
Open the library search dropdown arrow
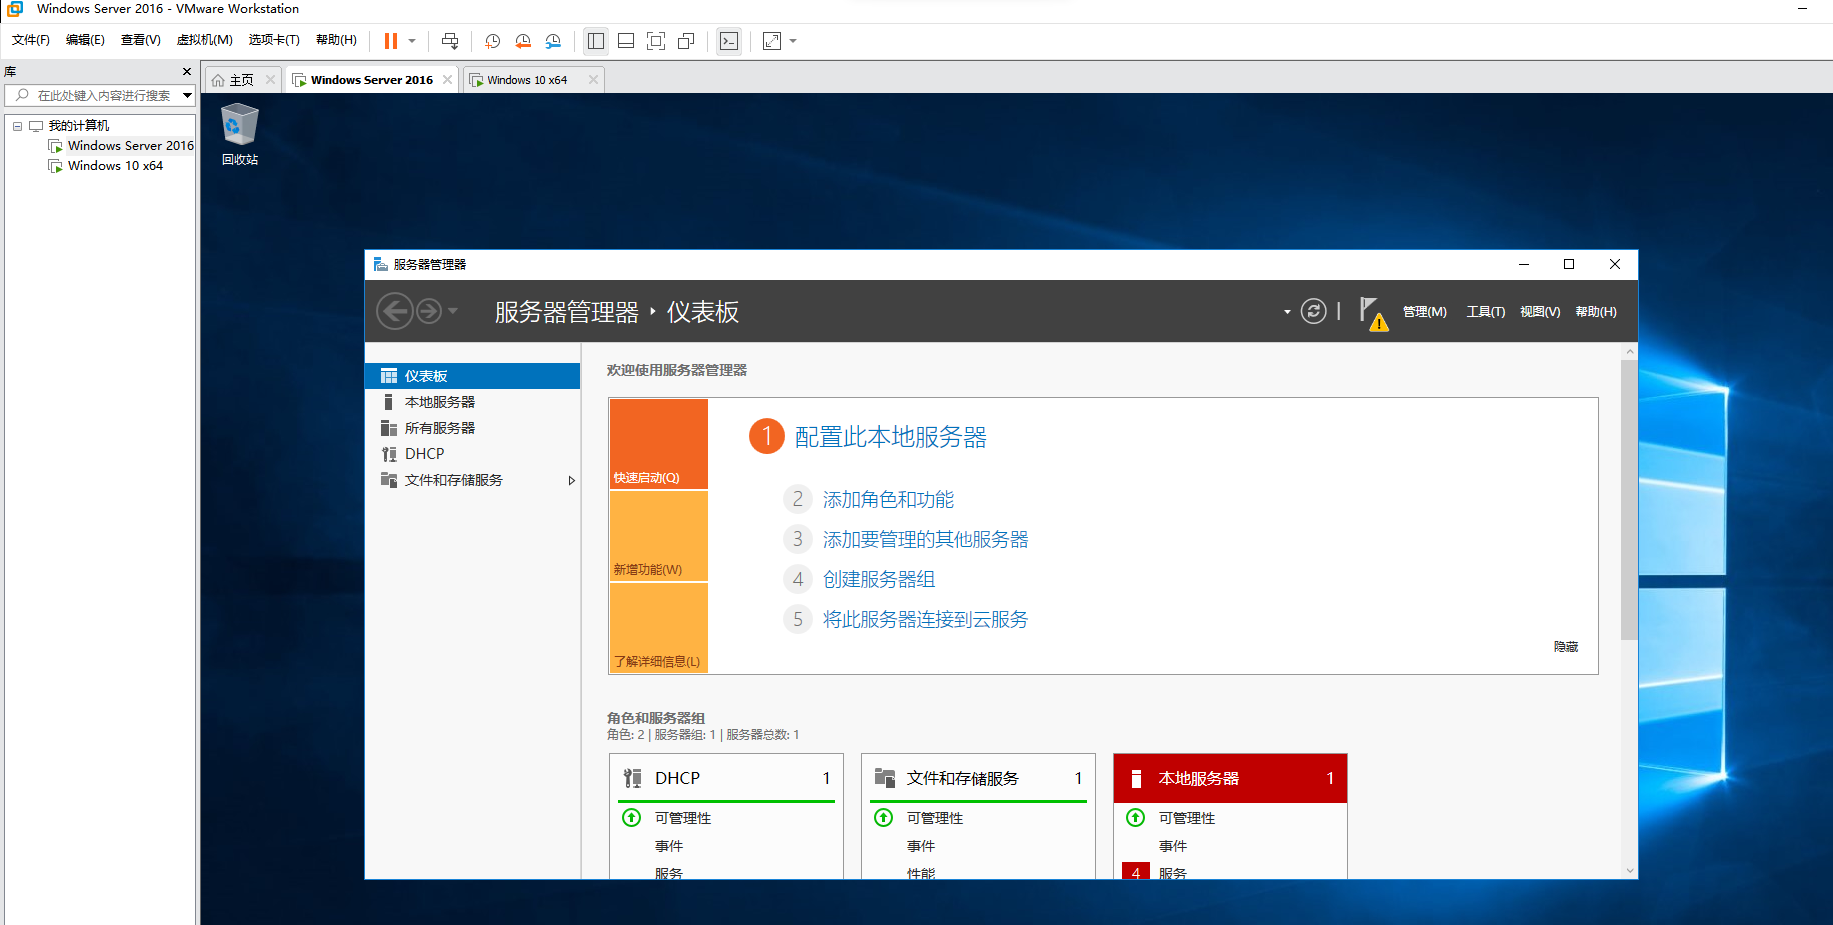[x=187, y=95]
